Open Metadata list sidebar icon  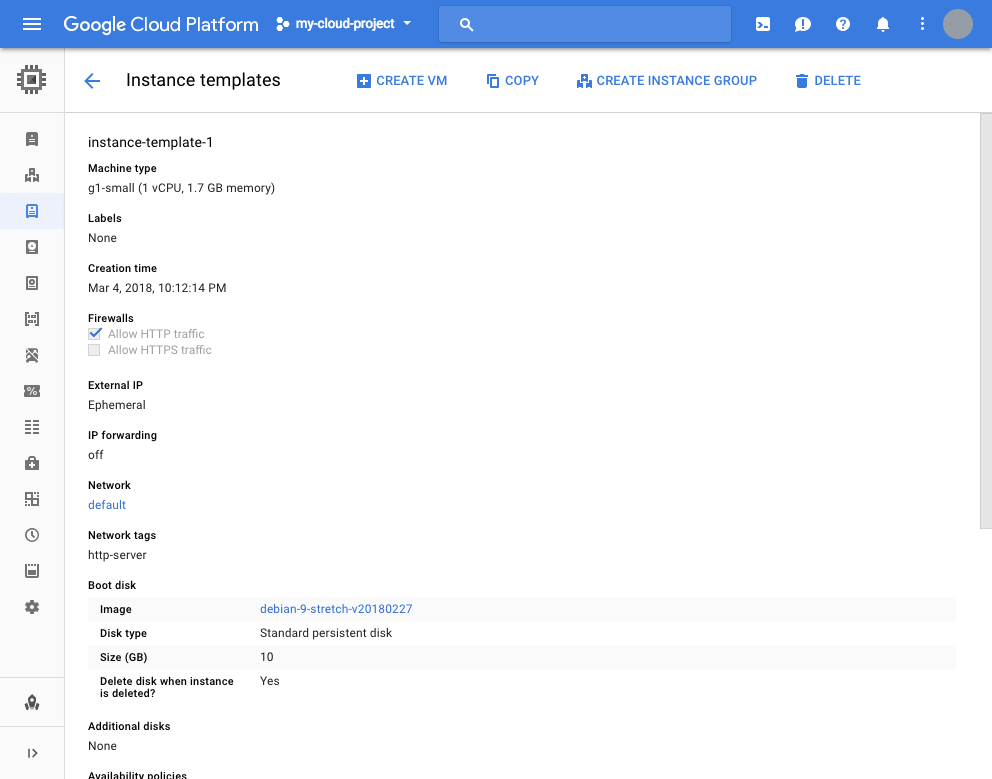coord(32,427)
